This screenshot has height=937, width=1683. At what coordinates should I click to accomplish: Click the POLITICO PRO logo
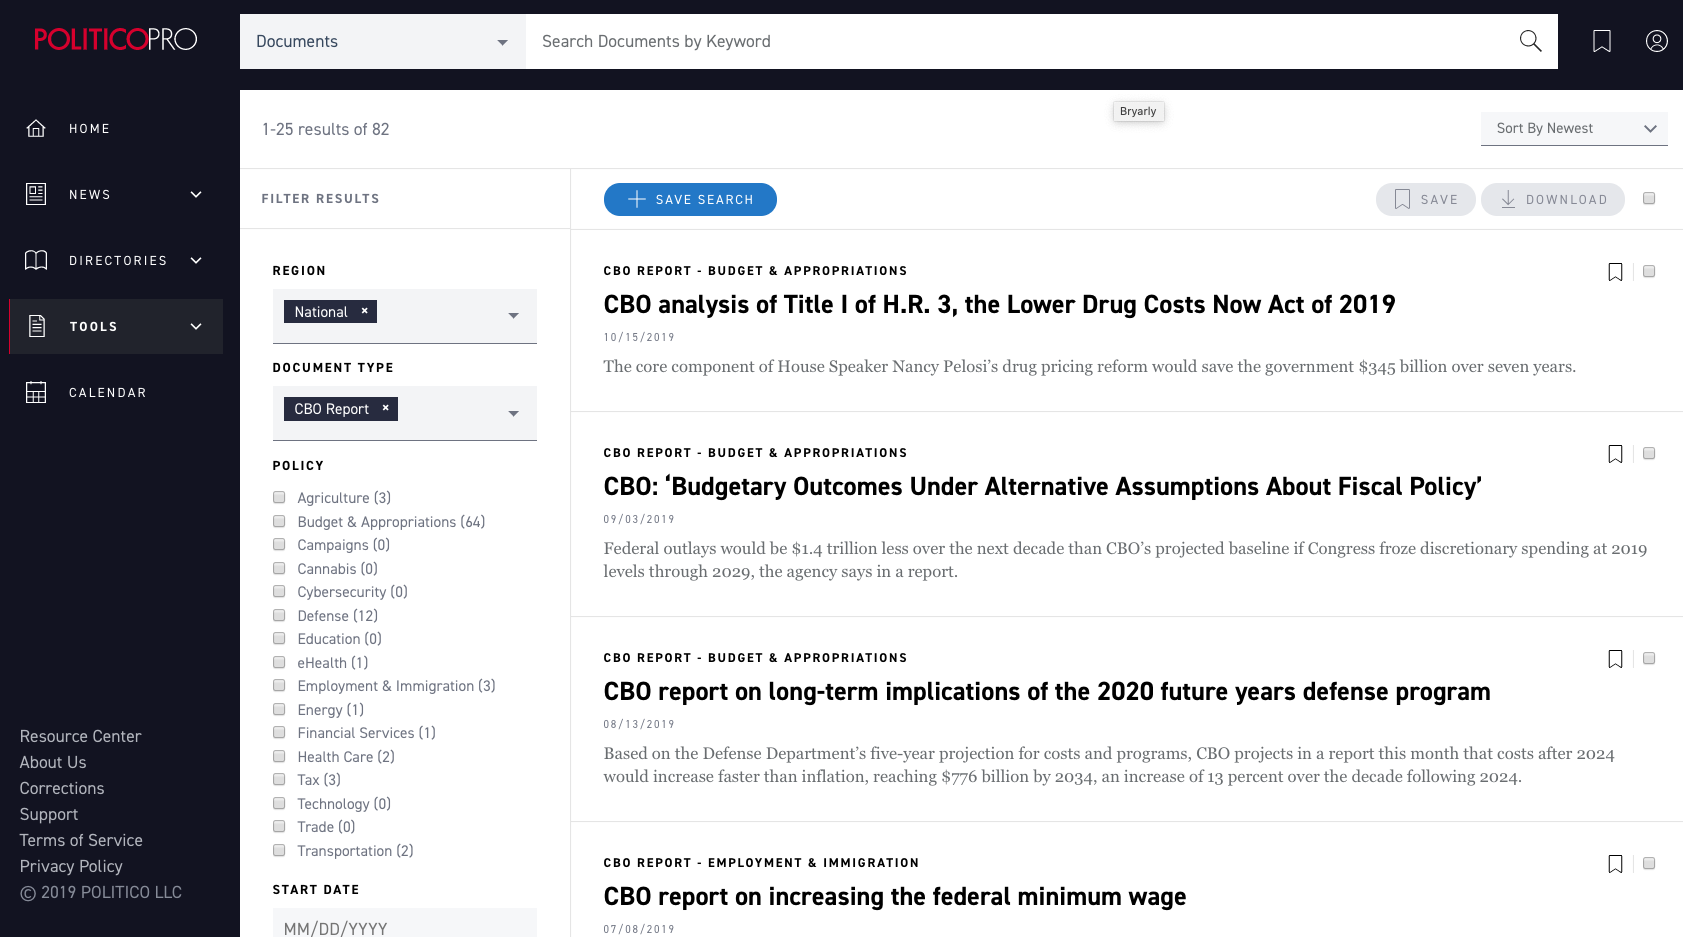point(116,39)
